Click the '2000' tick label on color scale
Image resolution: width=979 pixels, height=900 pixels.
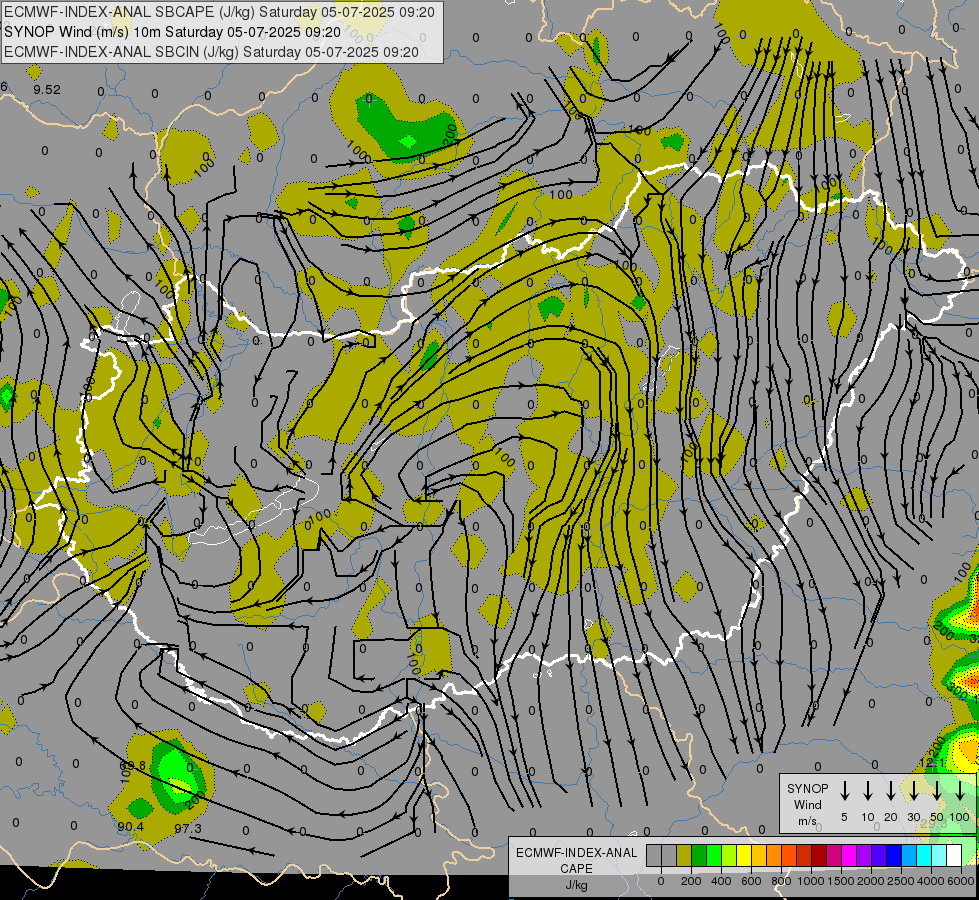coord(871,881)
